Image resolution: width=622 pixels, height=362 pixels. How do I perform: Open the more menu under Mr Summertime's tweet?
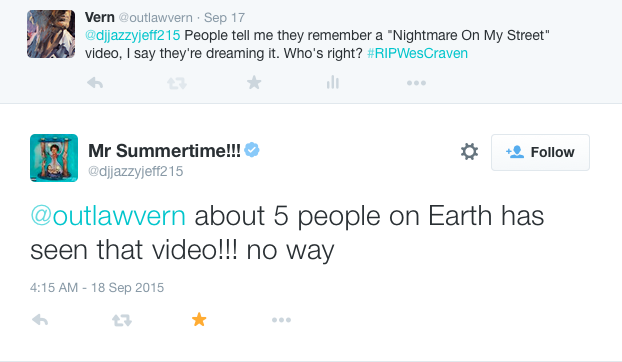pyautogui.click(x=281, y=320)
